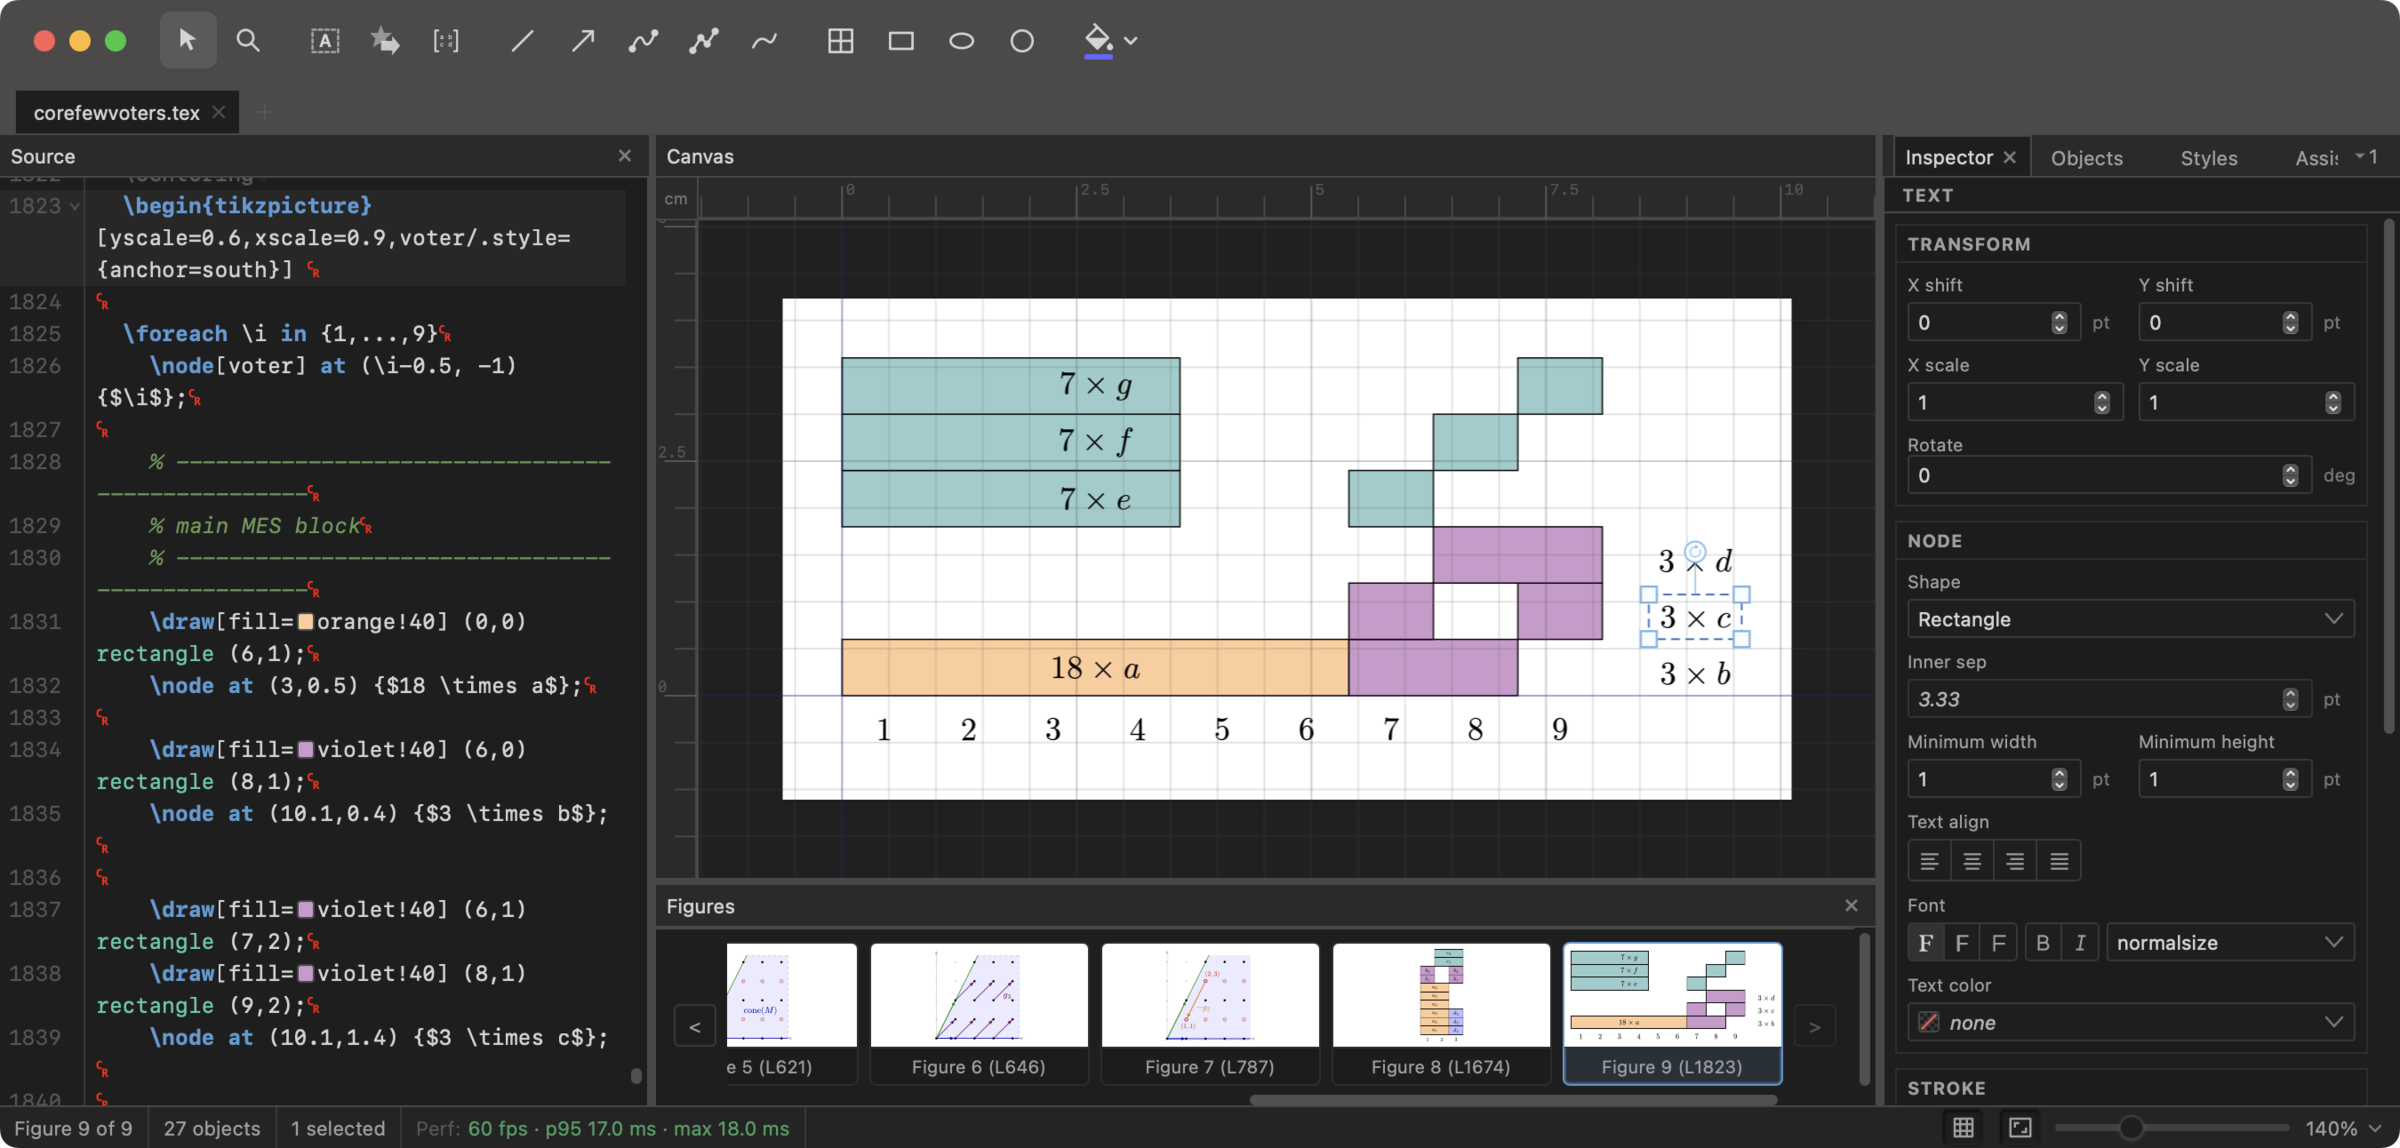This screenshot has height=1148, width=2400.
Task: Select the magnifier zoom tool
Action: pyautogui.click(x=247, y=40)
